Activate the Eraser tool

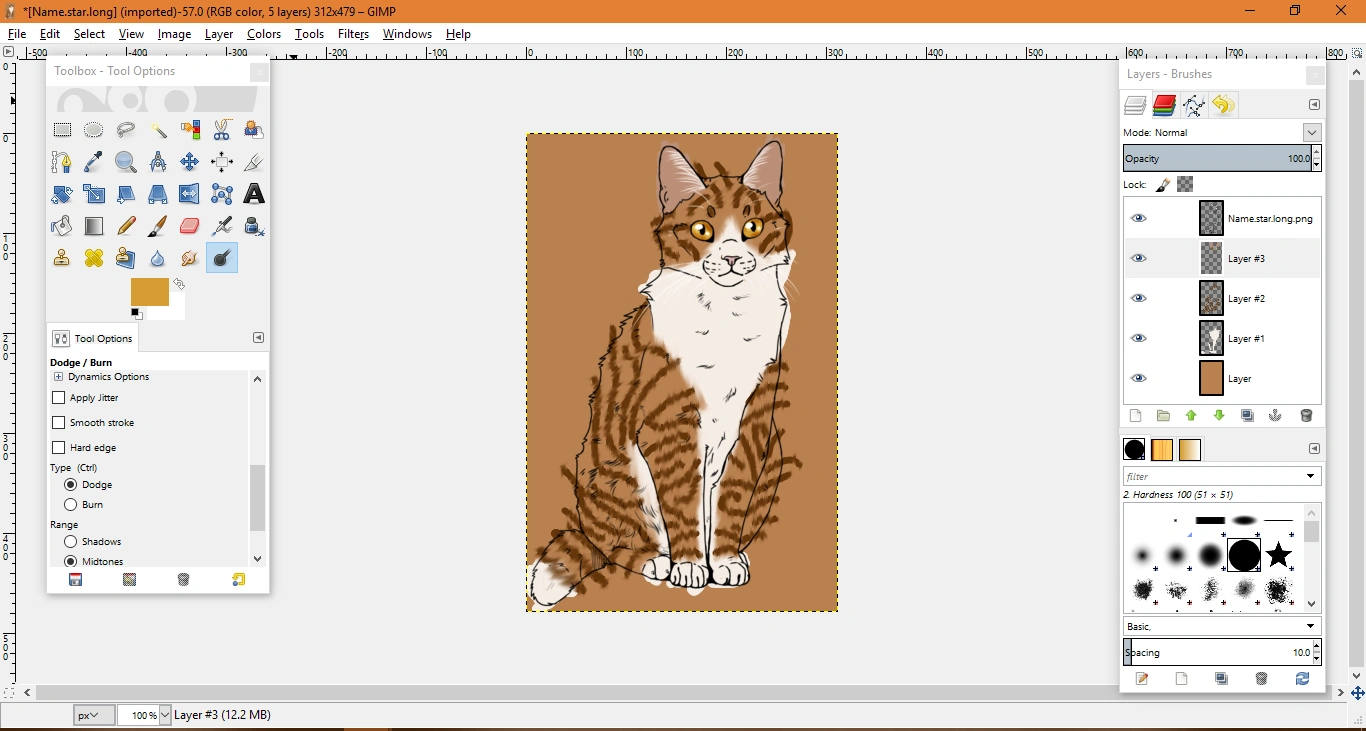(190, 226)
